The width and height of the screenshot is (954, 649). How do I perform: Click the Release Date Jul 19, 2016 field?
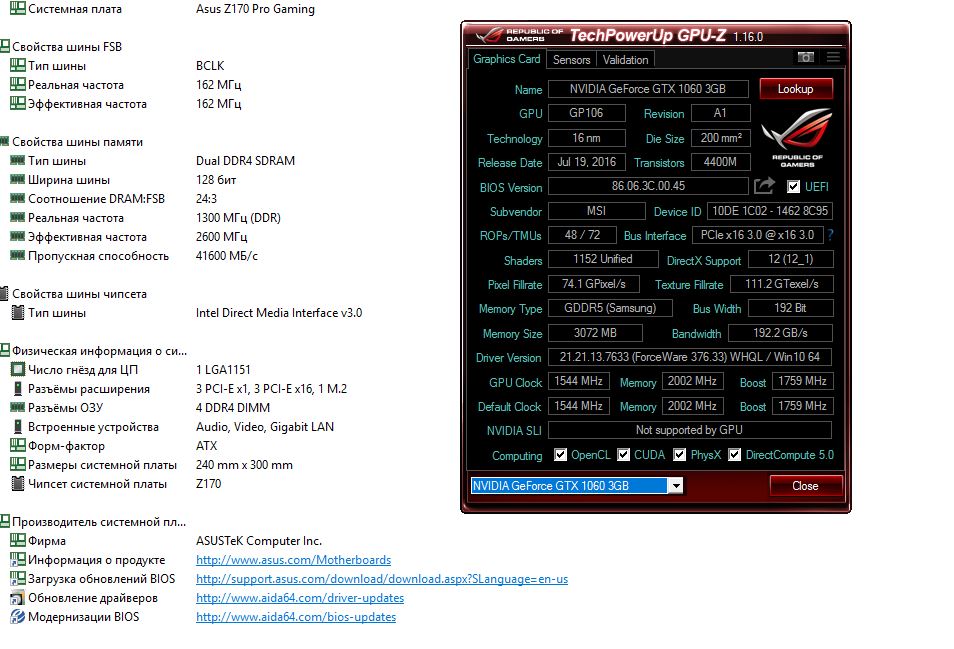point(587,162)
